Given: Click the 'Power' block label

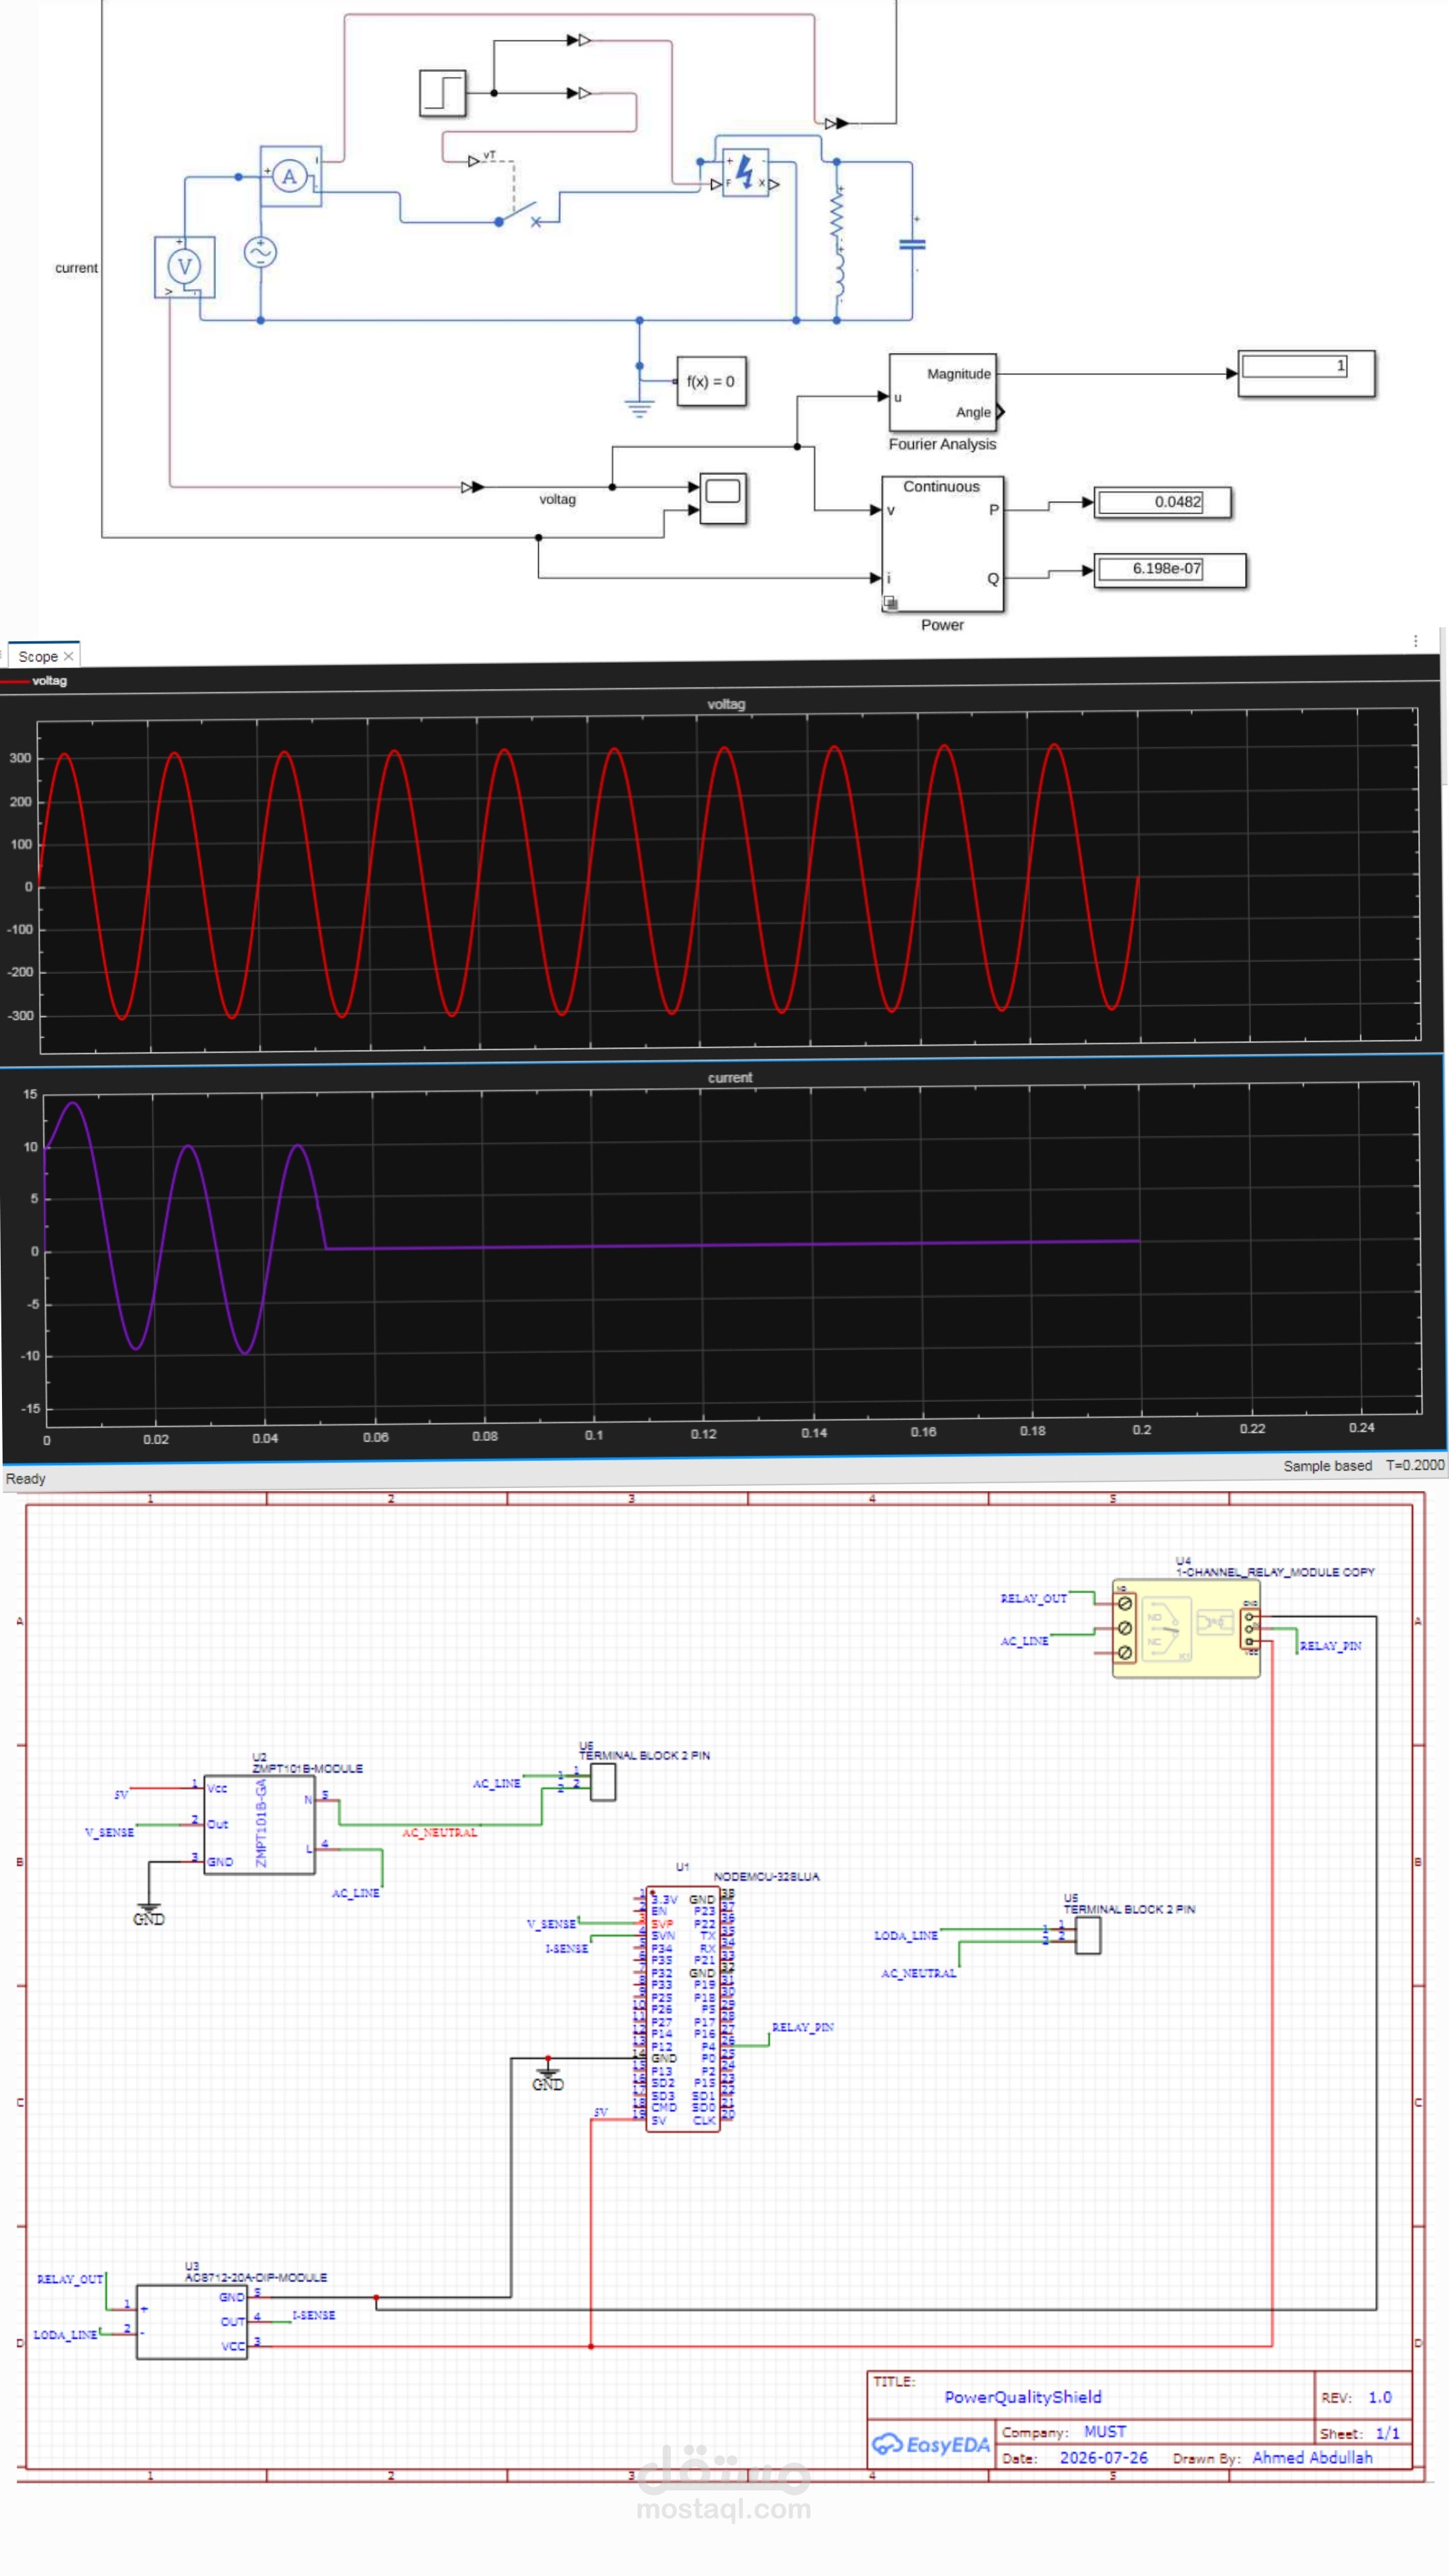Looking at the screenshot, I should tap(942, 625).
